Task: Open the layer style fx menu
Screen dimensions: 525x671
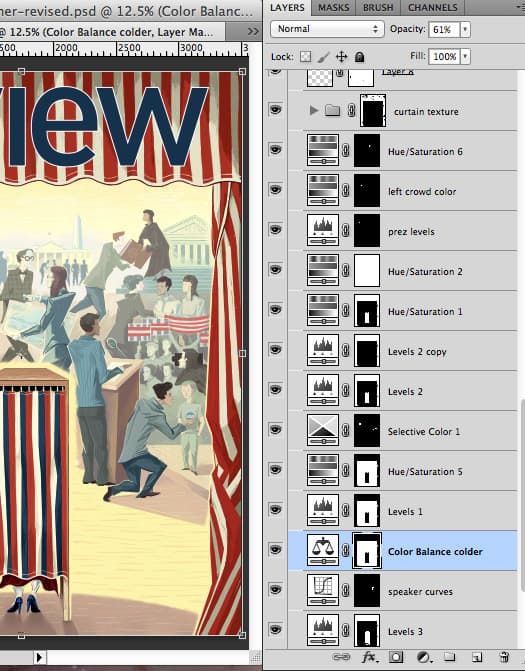Action: pos(369,657)
